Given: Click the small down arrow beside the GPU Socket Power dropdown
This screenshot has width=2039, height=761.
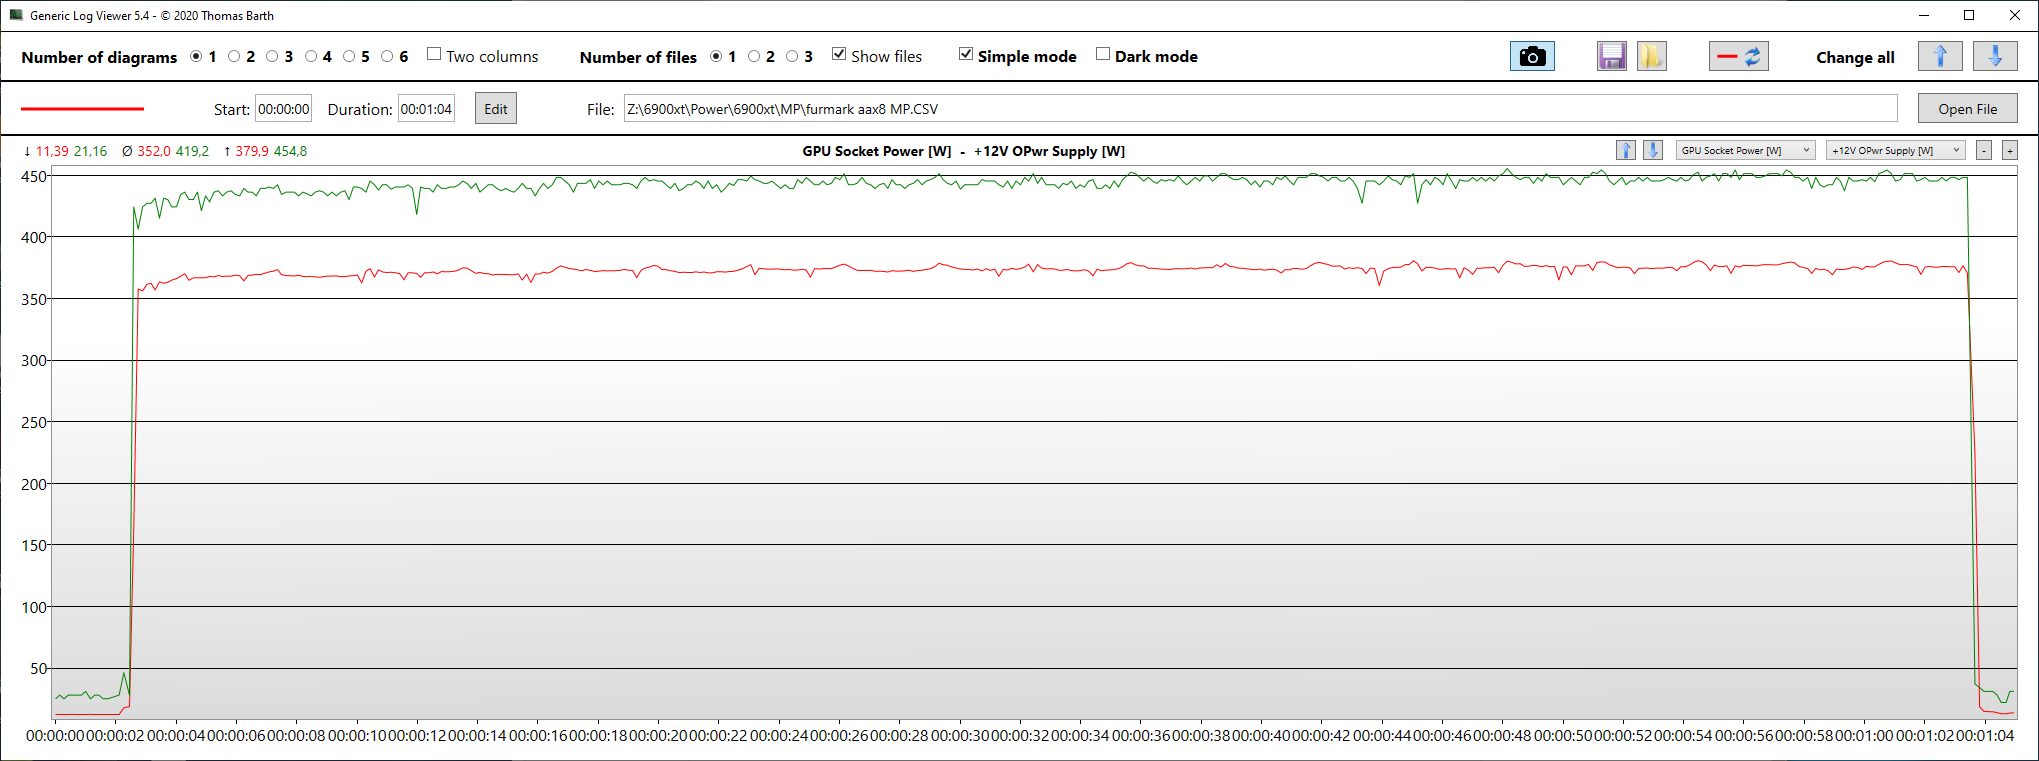Looking at the screenshot, I should click(1653, 150).
